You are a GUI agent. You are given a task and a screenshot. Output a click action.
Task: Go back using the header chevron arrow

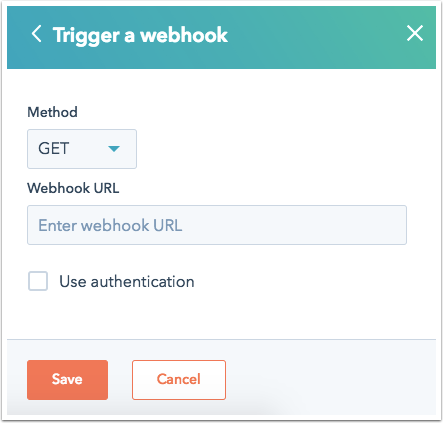click(37, 34)
